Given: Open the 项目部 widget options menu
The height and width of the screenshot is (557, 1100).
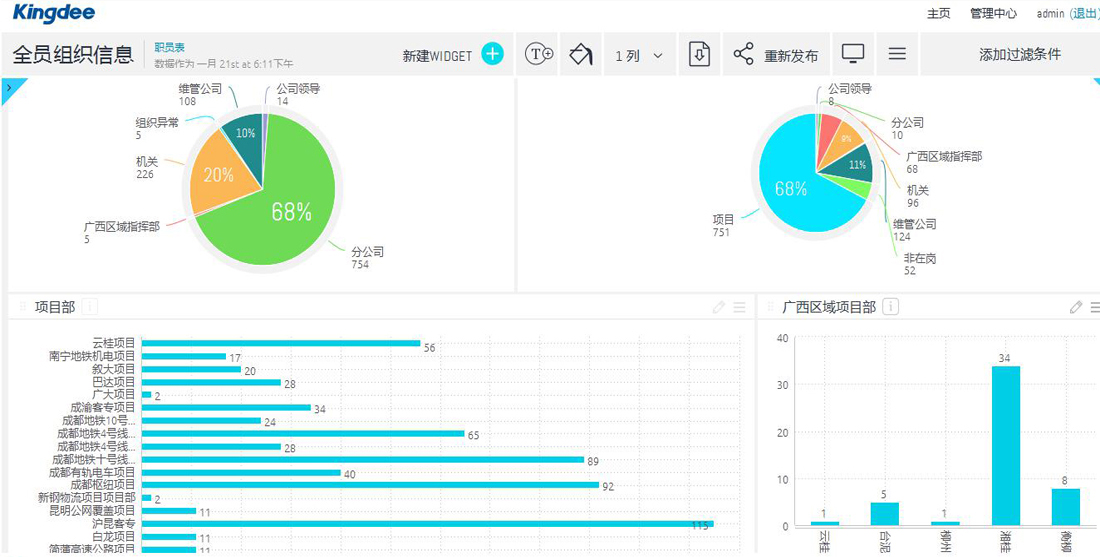Looking at the screenshot, I should 740,307.
